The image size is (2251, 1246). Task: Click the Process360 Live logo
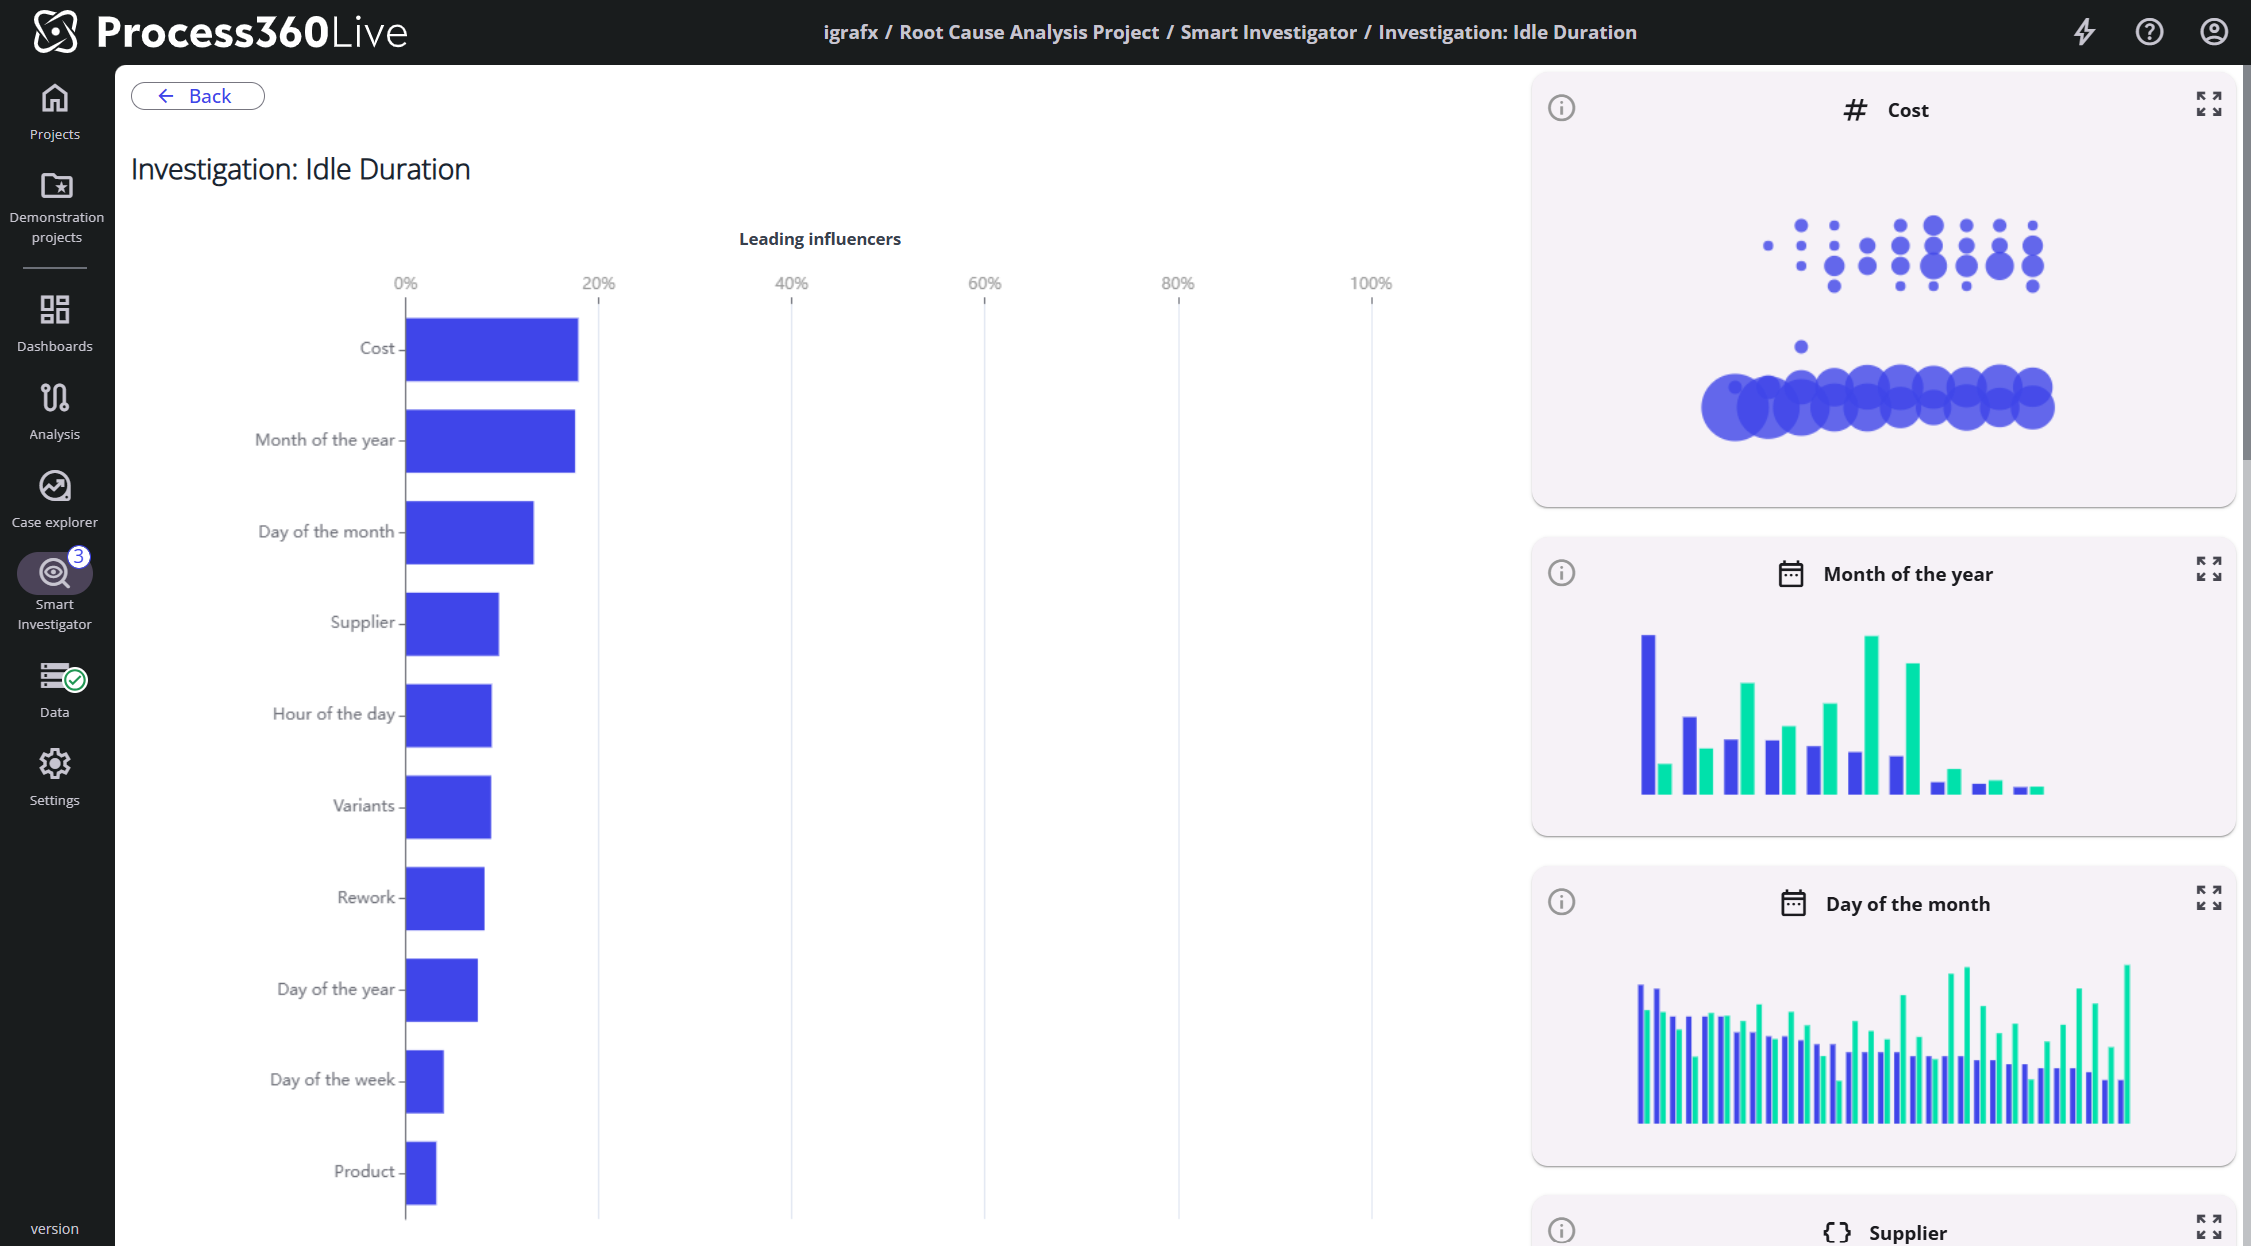click(220, 32)
